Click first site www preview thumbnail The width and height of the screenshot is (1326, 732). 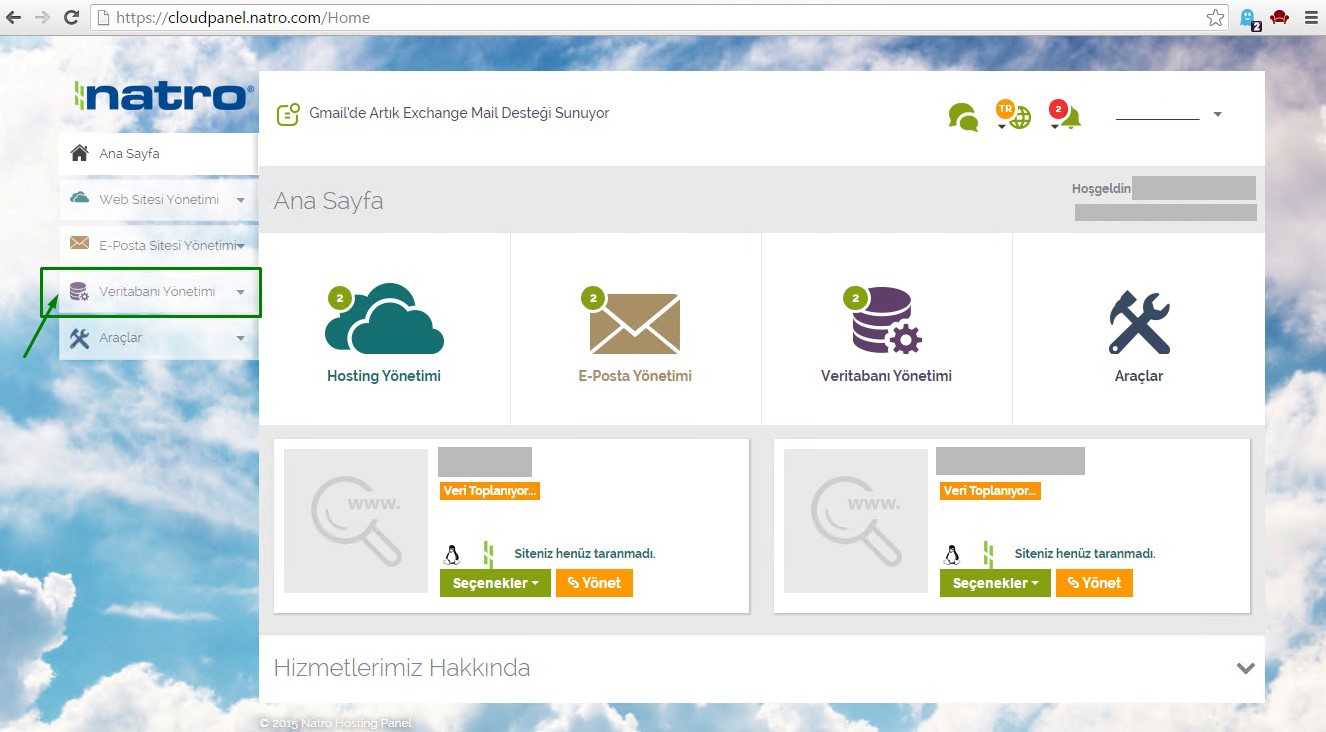coord(356,521)
